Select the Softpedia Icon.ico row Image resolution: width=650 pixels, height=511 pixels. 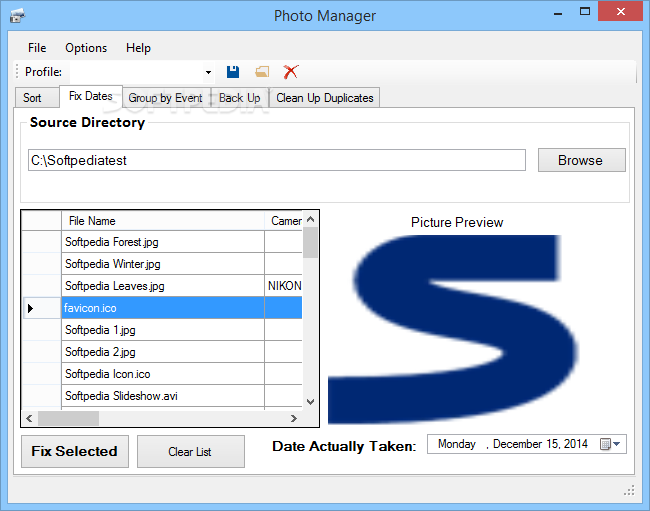(x=162, y=373)
